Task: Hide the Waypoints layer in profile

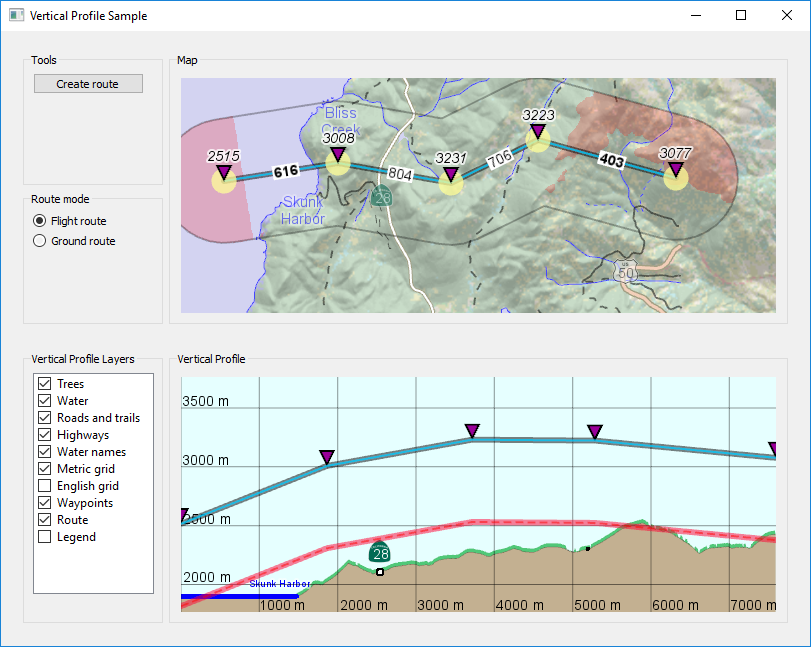Action: (44, 503)
